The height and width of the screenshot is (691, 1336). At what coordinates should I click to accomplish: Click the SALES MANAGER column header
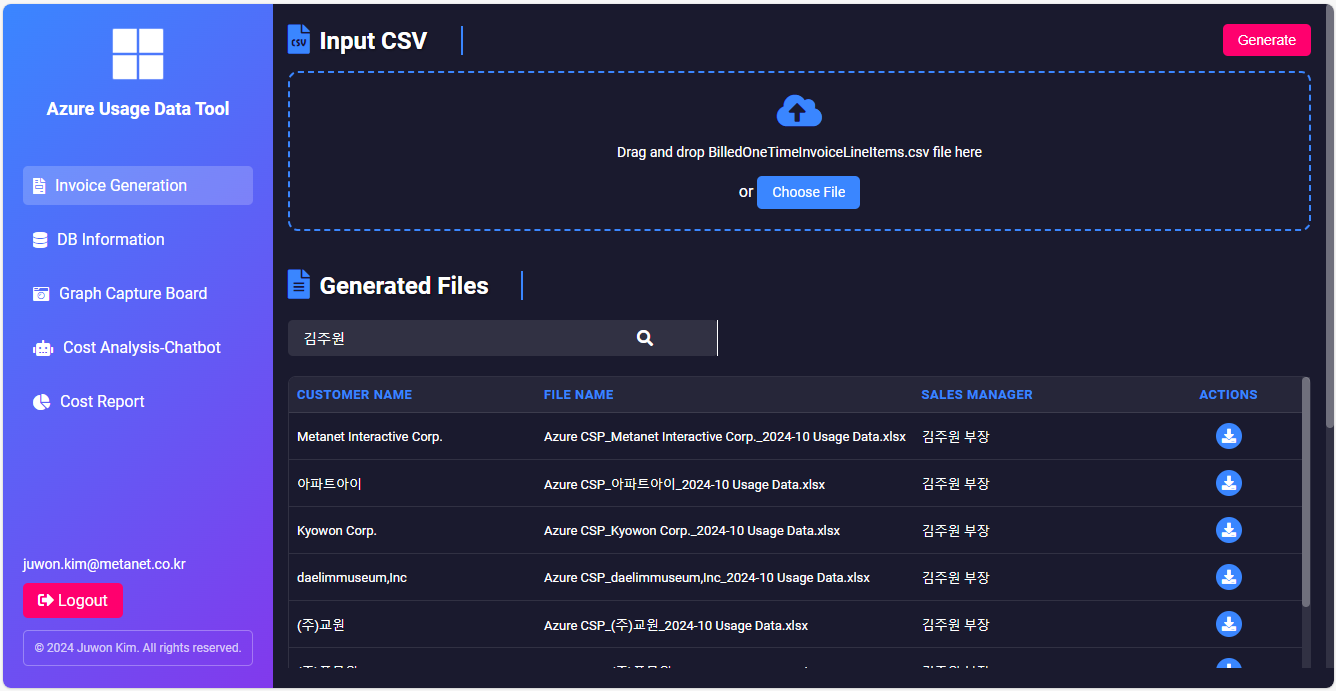tap(977, 395)
